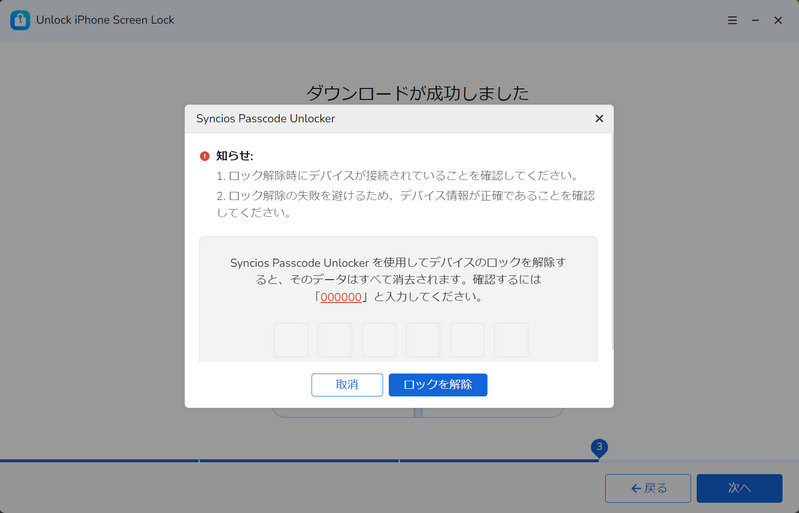Click the step 3 progress marker
This screenshot has width=799, height=513.
(x=599, y=448)
